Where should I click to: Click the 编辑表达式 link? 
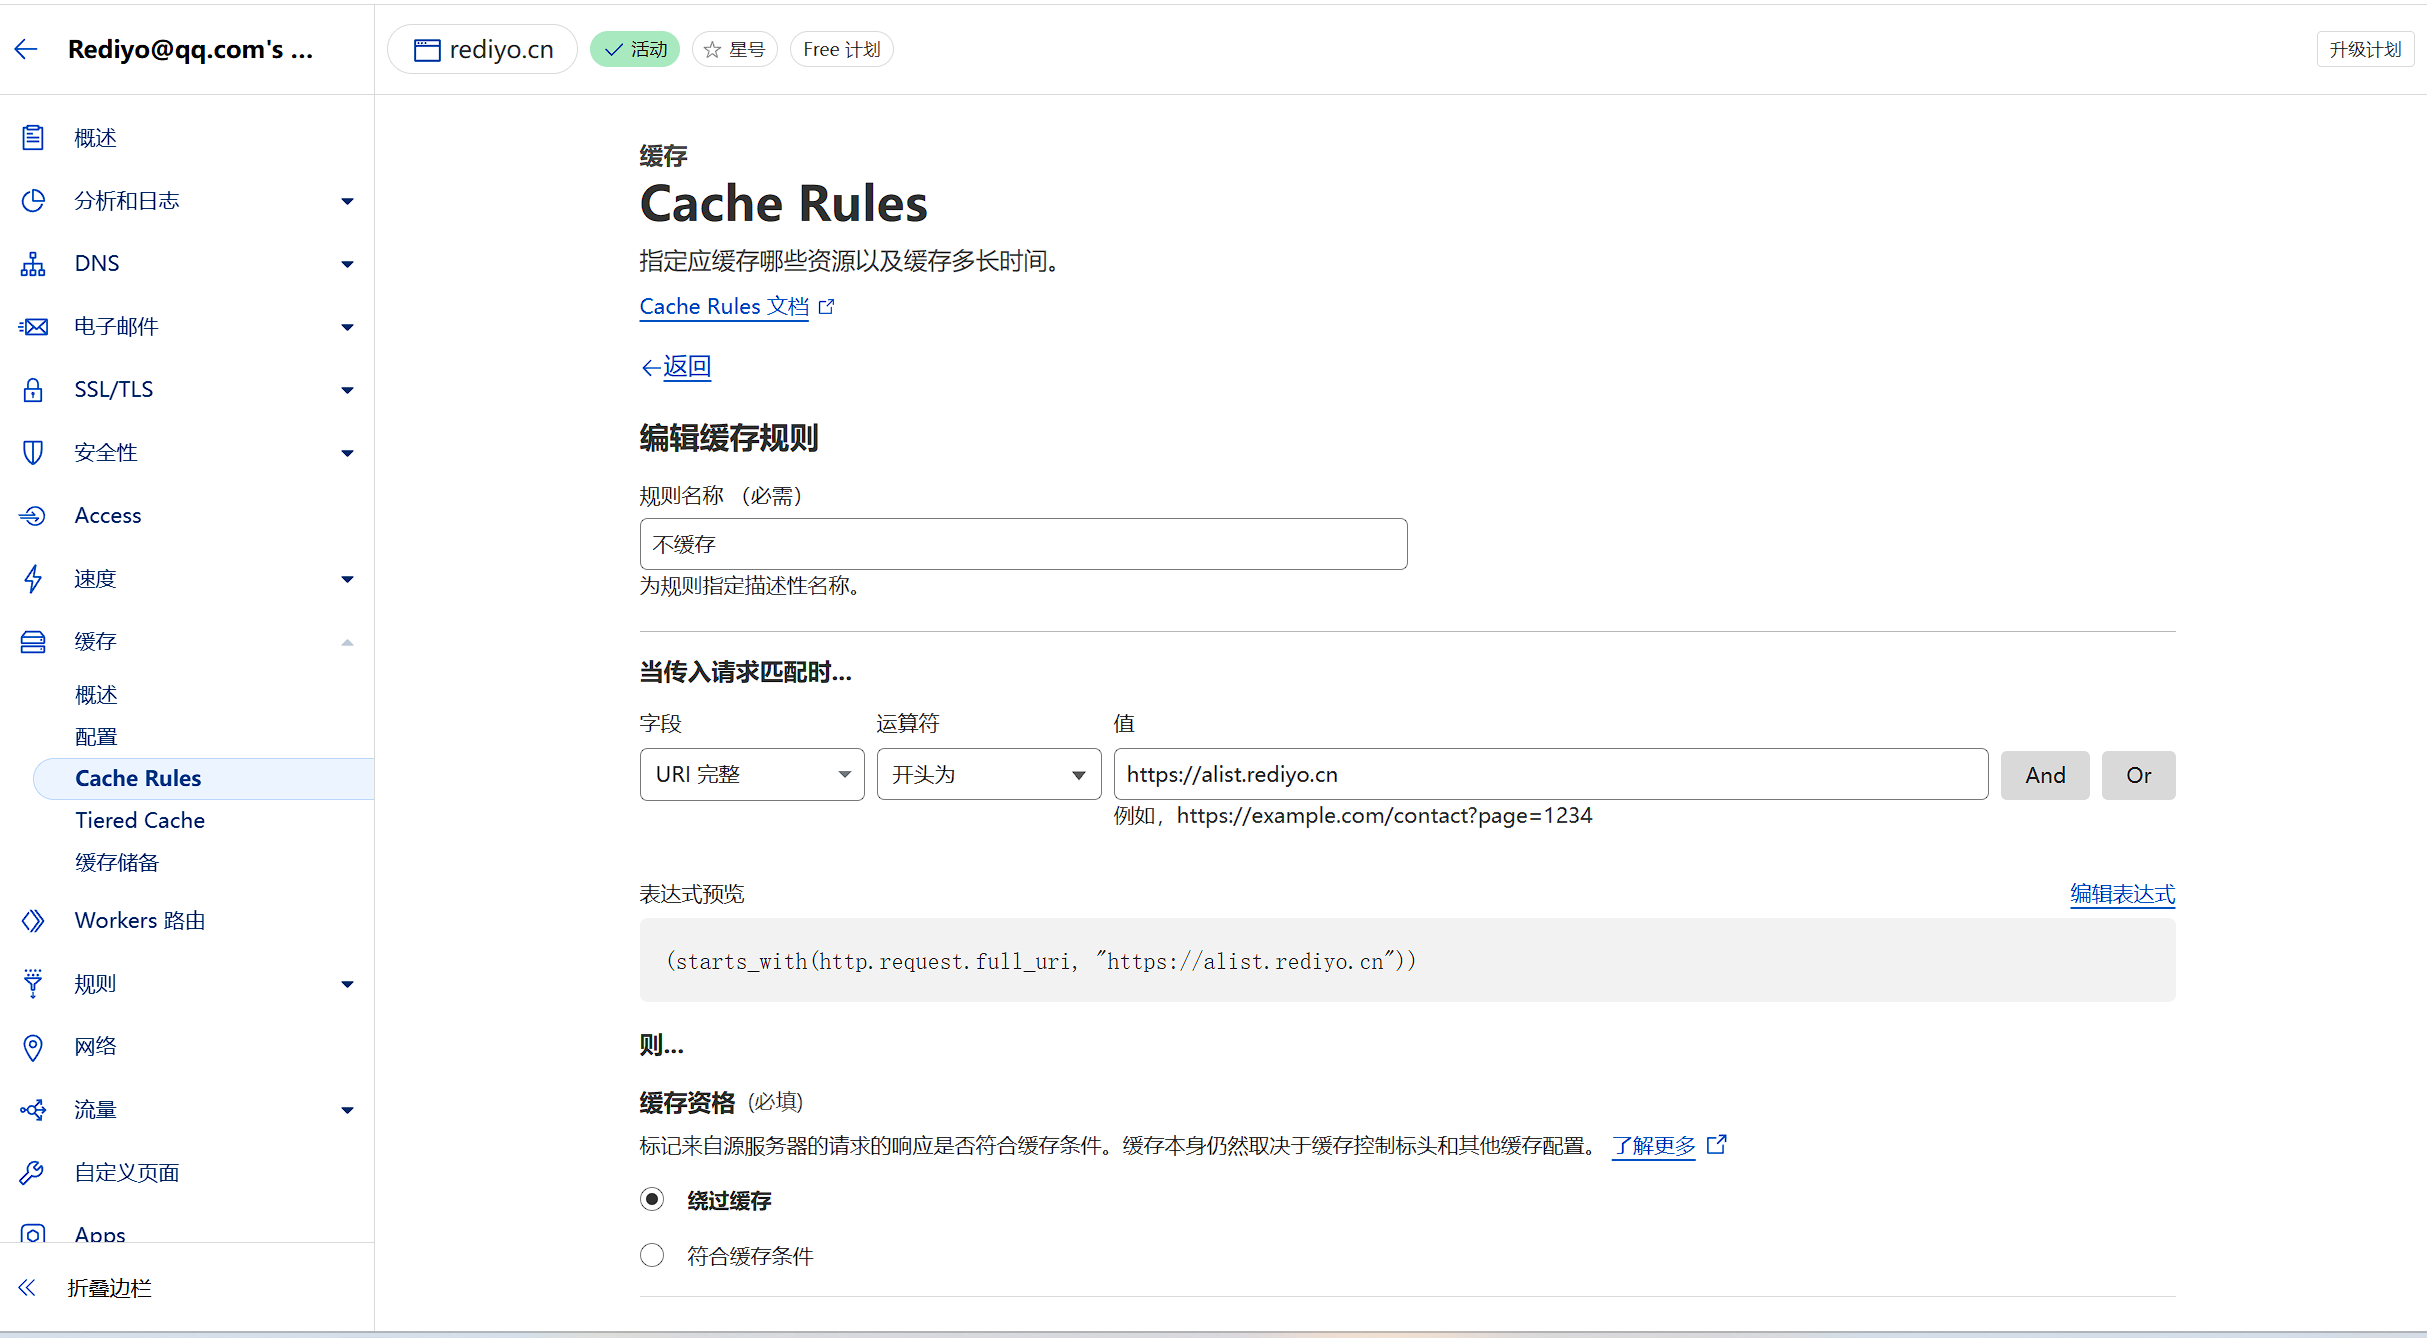pos(2122,894)
